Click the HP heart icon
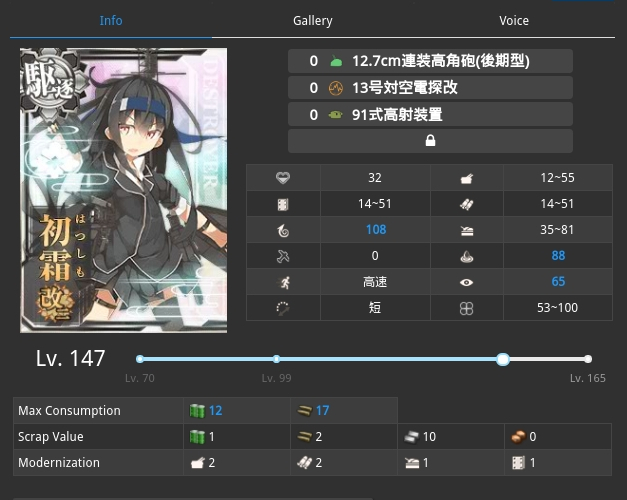 tap(283, 178)
